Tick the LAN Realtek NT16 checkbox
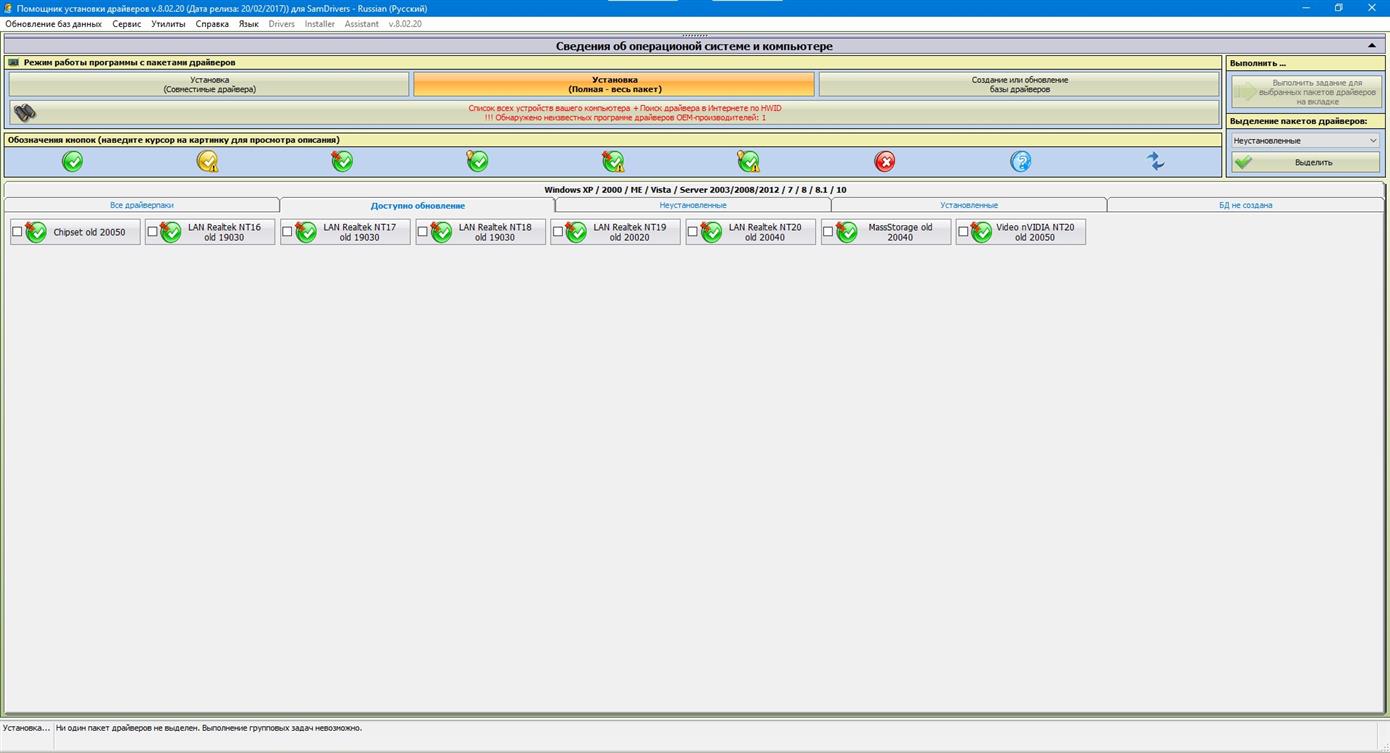The height and width of the screenshot is (753, 1390). click(152, 232)
